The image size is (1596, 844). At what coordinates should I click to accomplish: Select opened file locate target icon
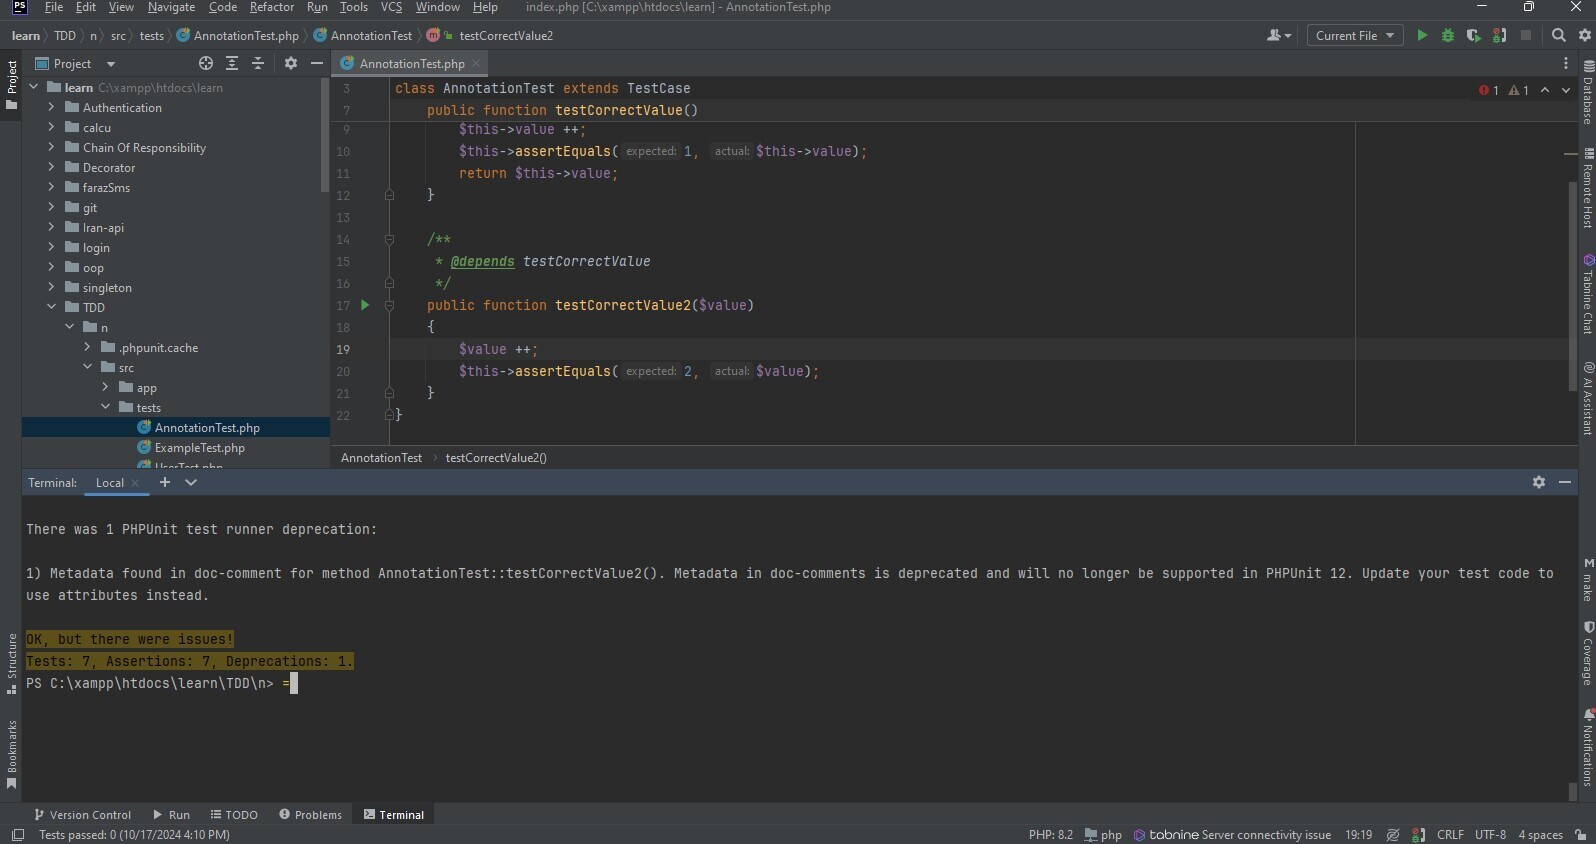click(x=206, y=63)
